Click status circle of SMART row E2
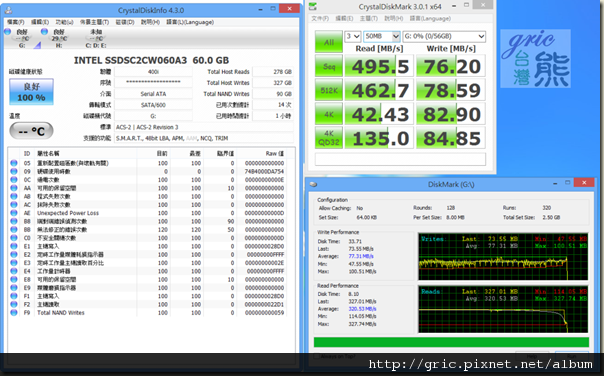Screen dimensions: 604x376 (x=14, y=255)
